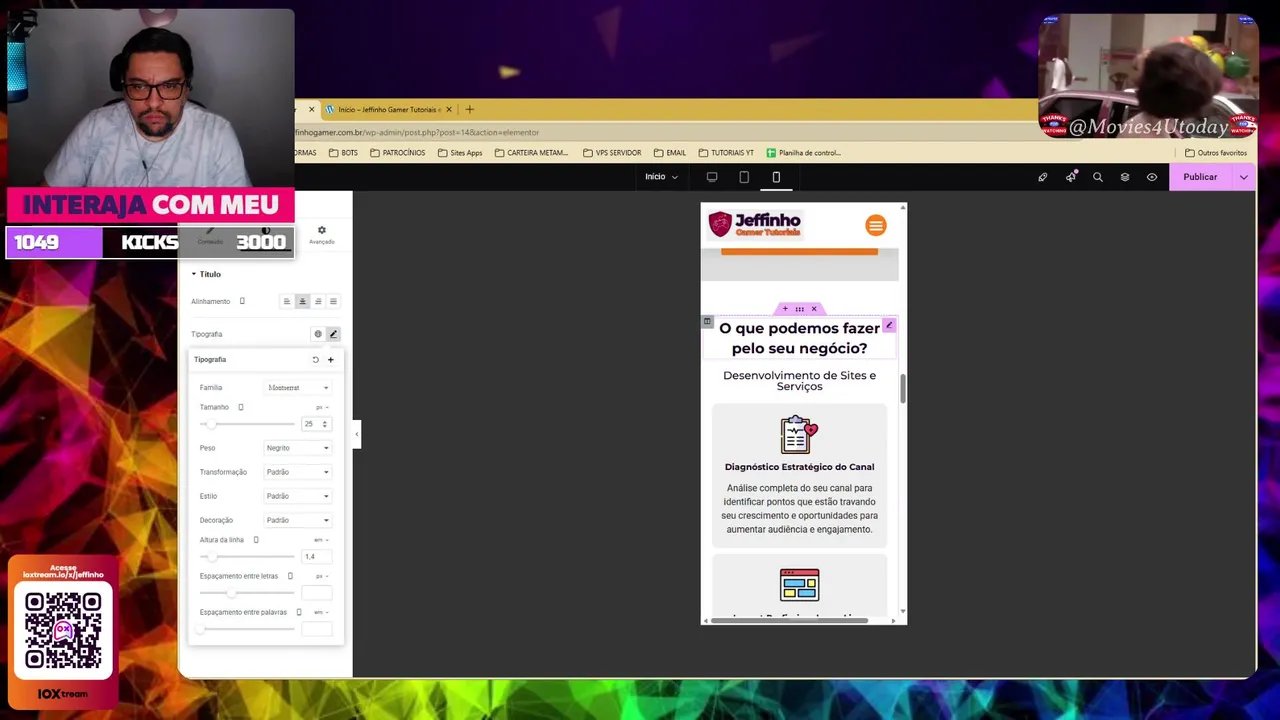The image size is (1280, 720).
Task: Open the Peso weight dropdown
Action: 298,448
